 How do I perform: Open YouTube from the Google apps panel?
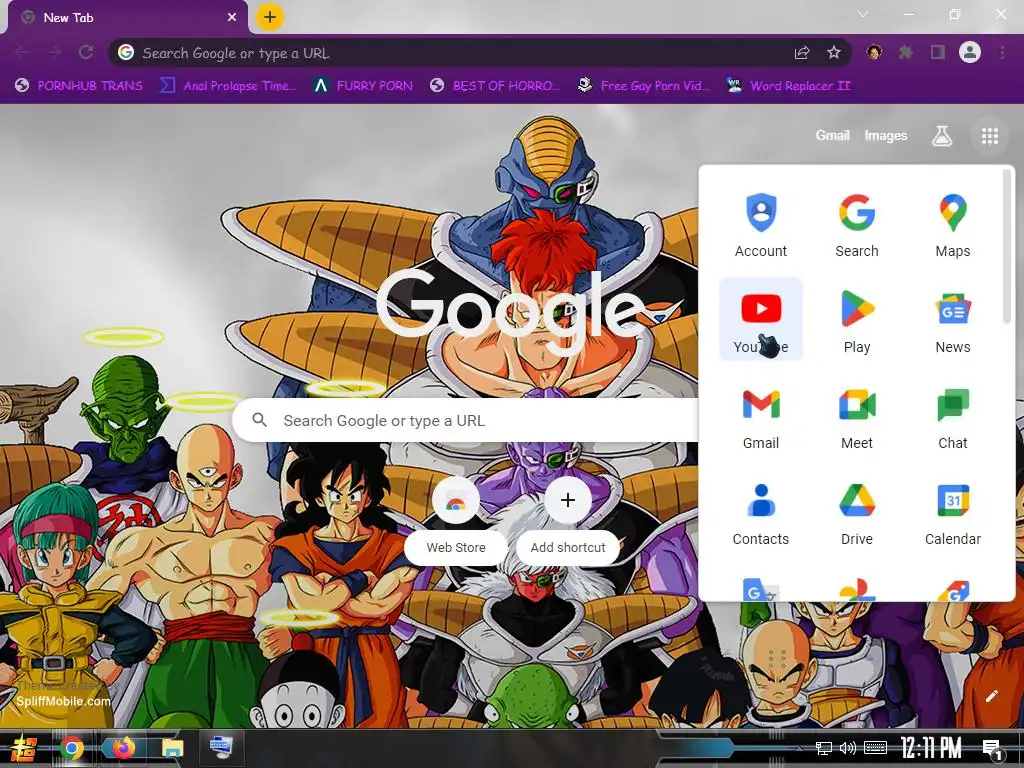pos(761,319)
